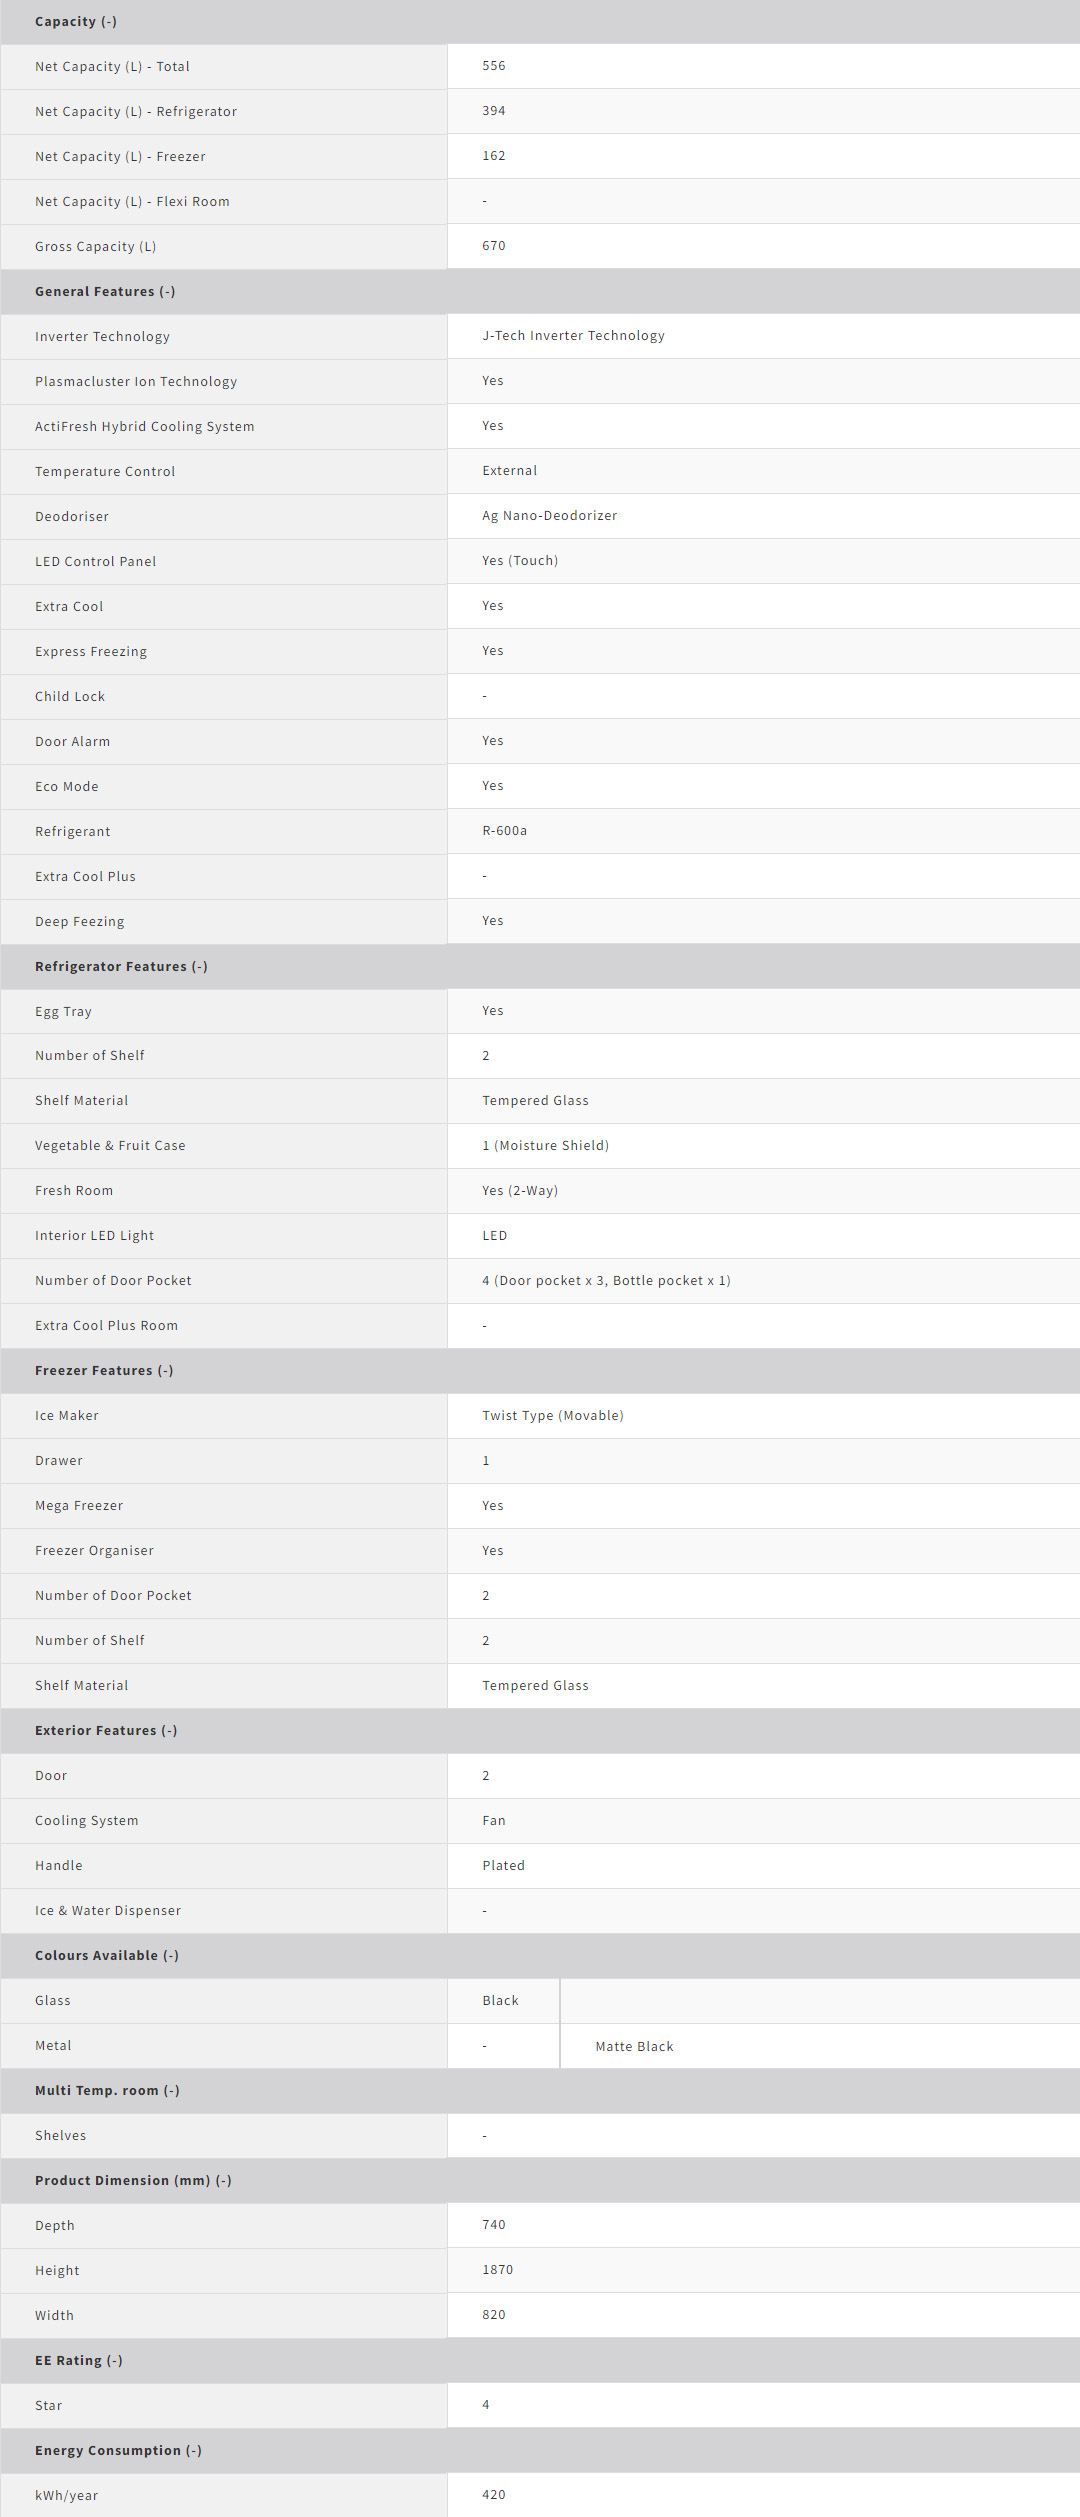Collapse the Colours Available section
The width and height of the screenshot is (1080, 2517).
coord(107,1956)
